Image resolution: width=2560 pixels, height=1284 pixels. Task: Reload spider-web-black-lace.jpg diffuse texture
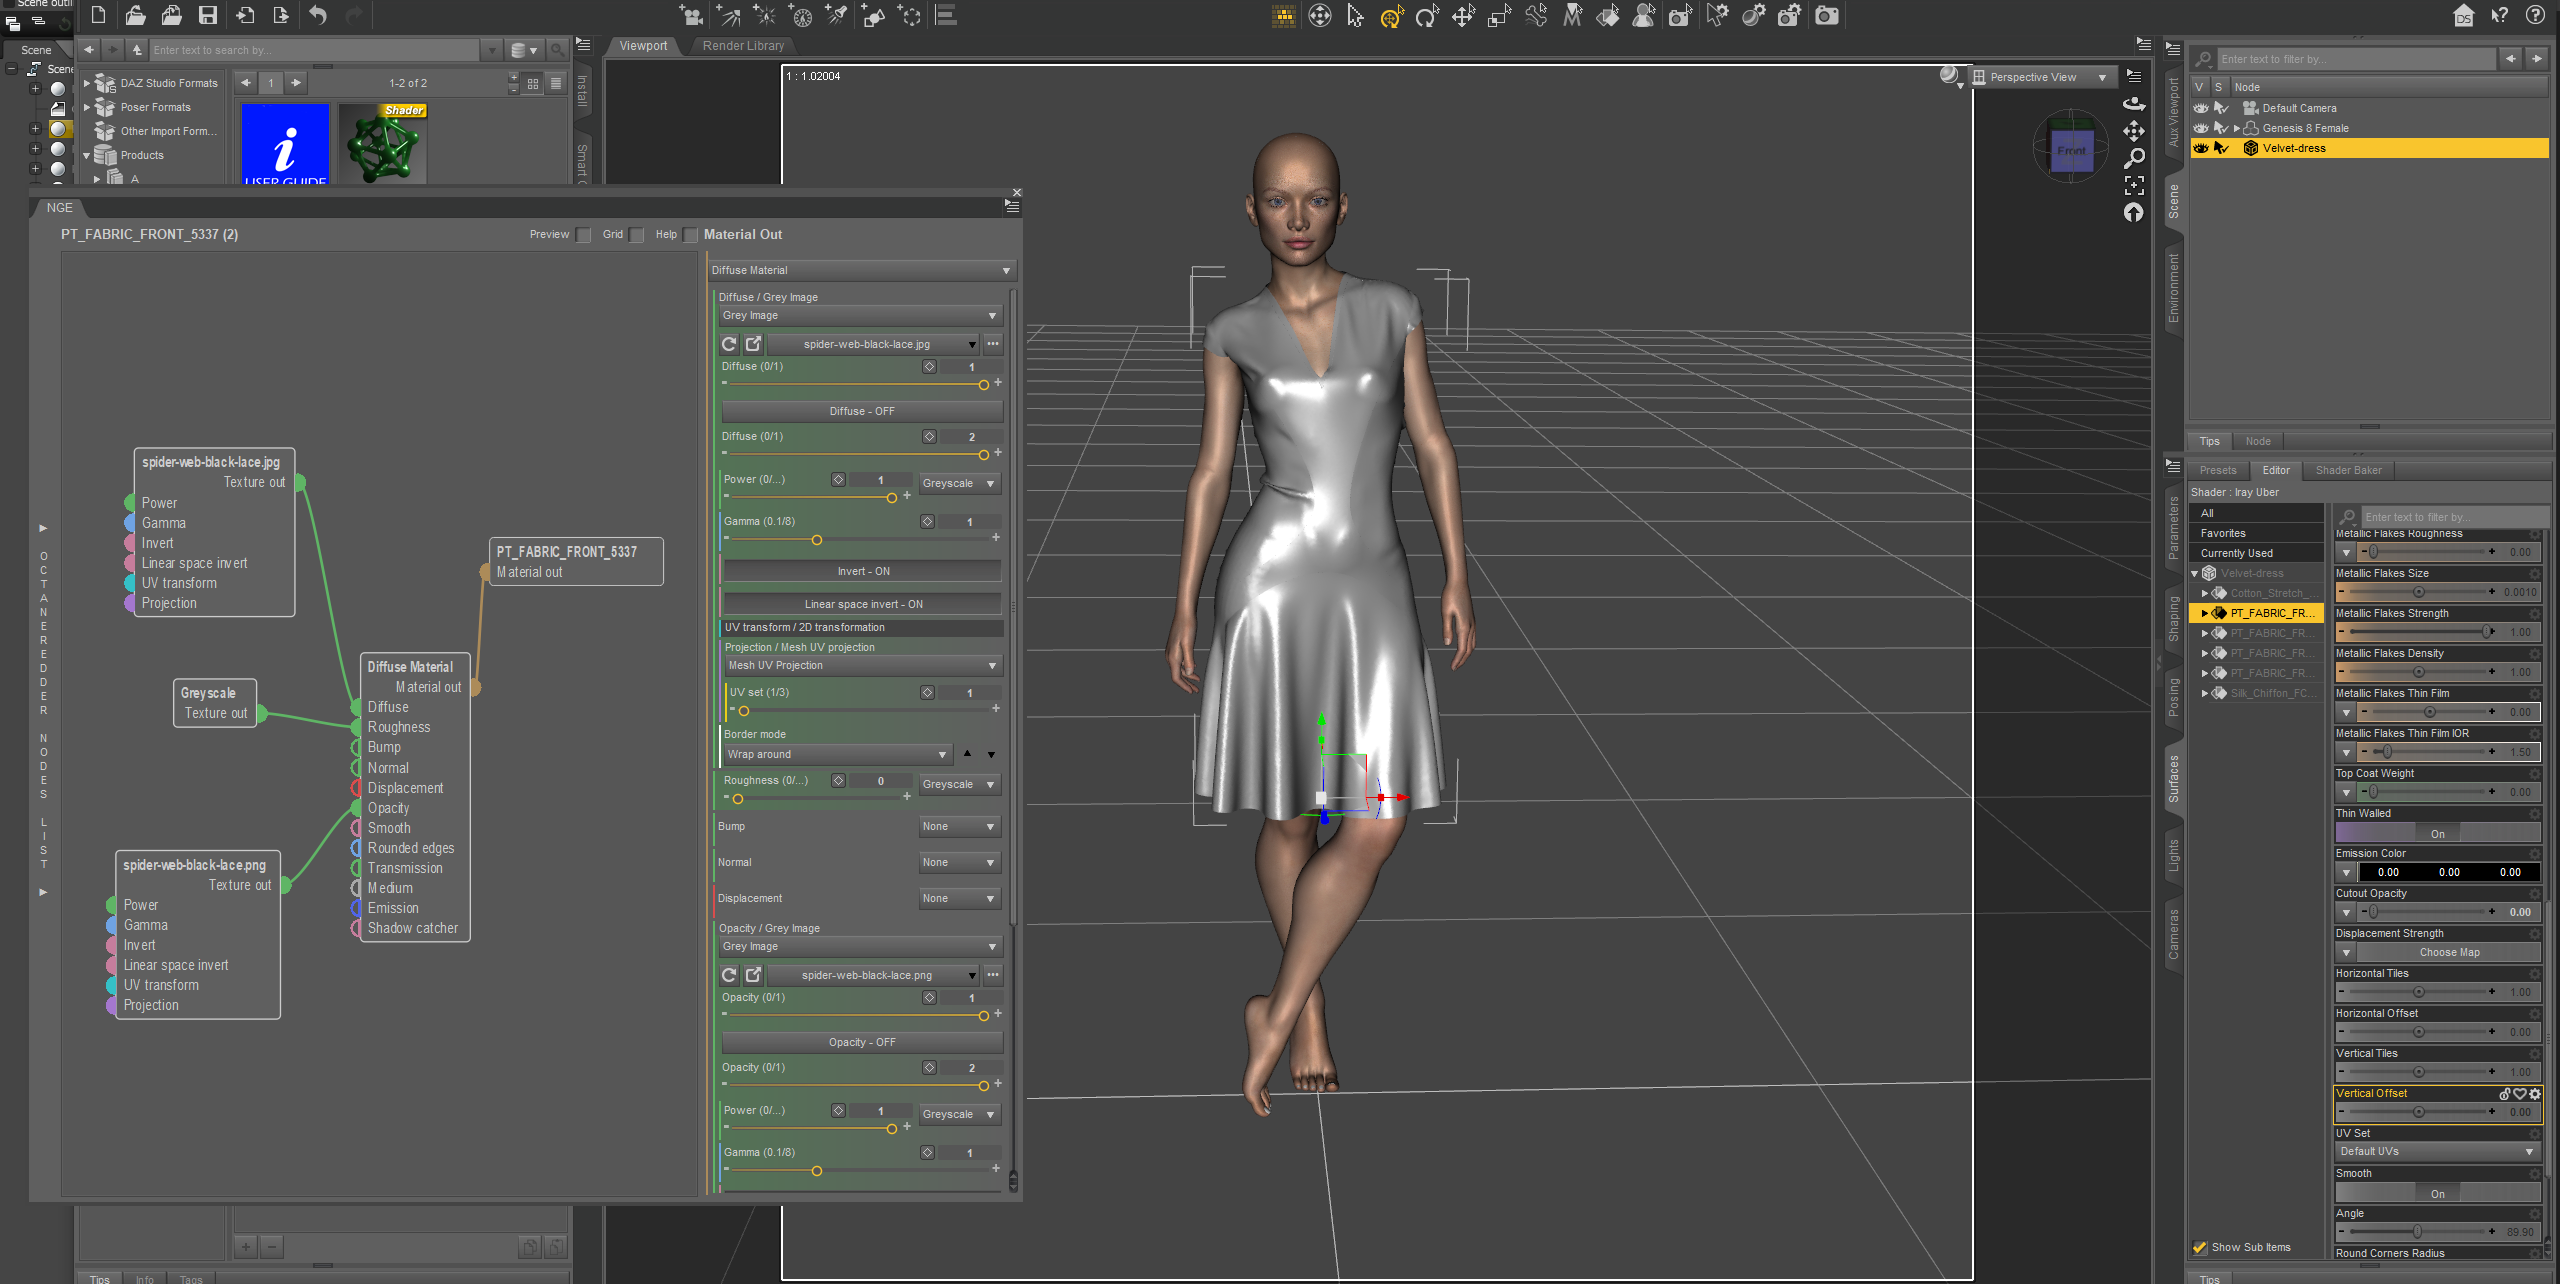729,344
